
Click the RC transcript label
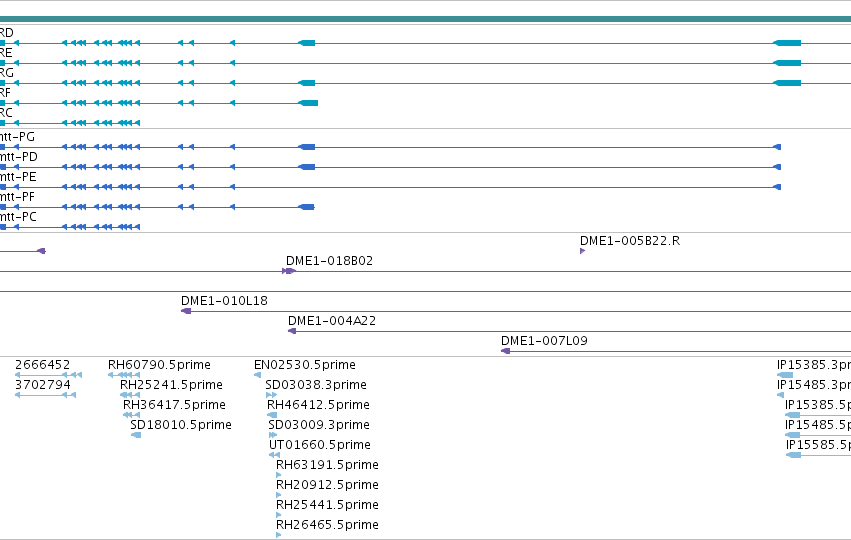tap(6, 113)
